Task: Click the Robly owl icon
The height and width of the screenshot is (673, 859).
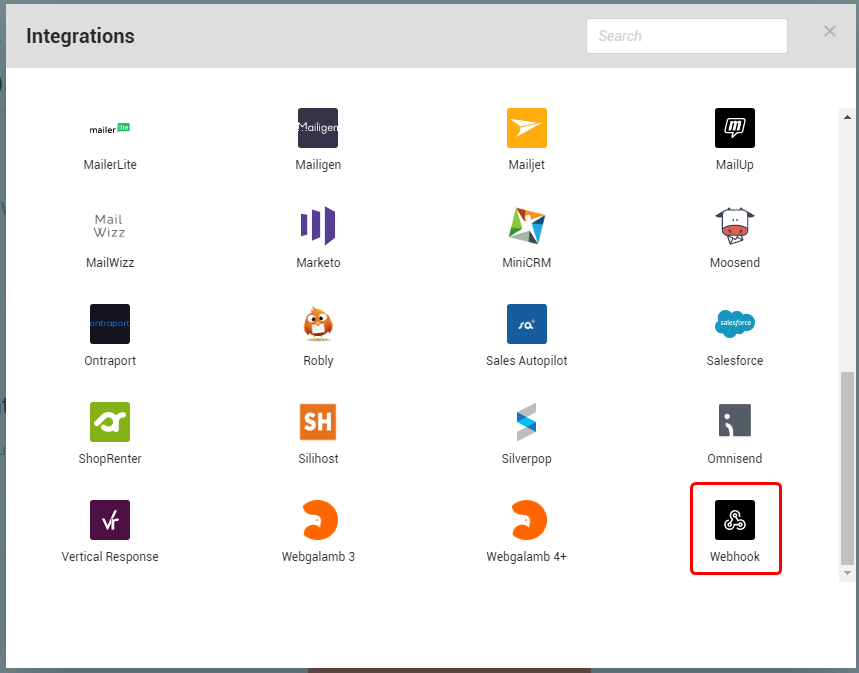Action: [318, 324]
